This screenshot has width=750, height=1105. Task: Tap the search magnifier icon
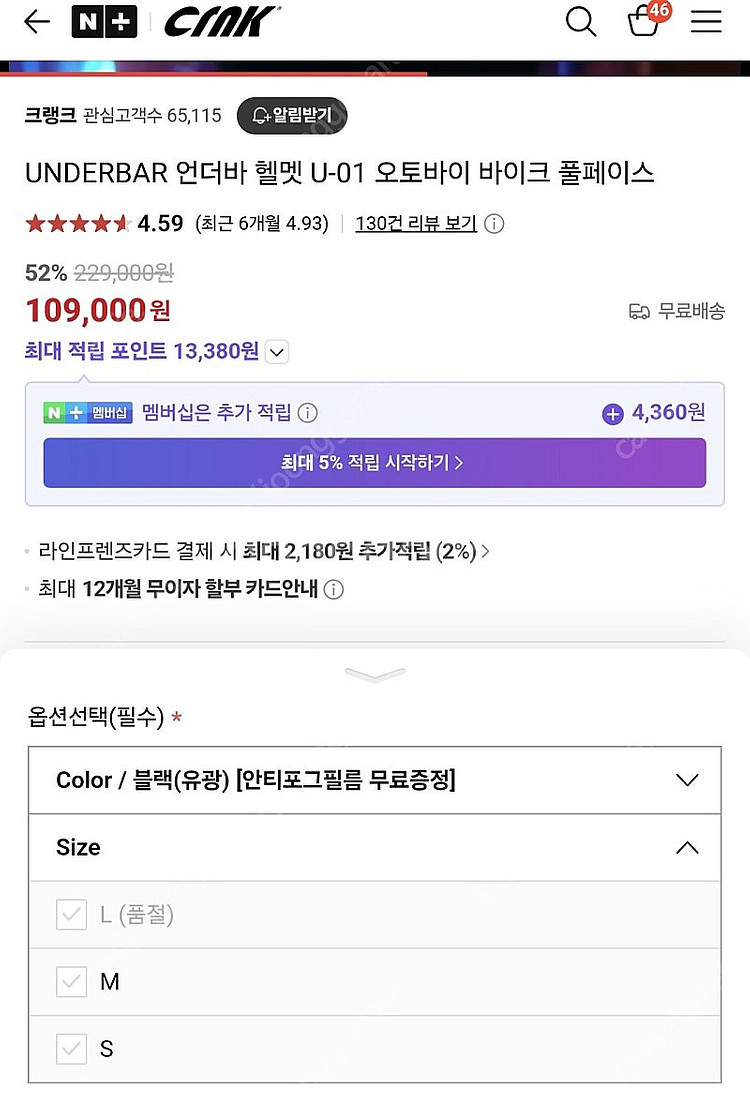coord(581,22)
